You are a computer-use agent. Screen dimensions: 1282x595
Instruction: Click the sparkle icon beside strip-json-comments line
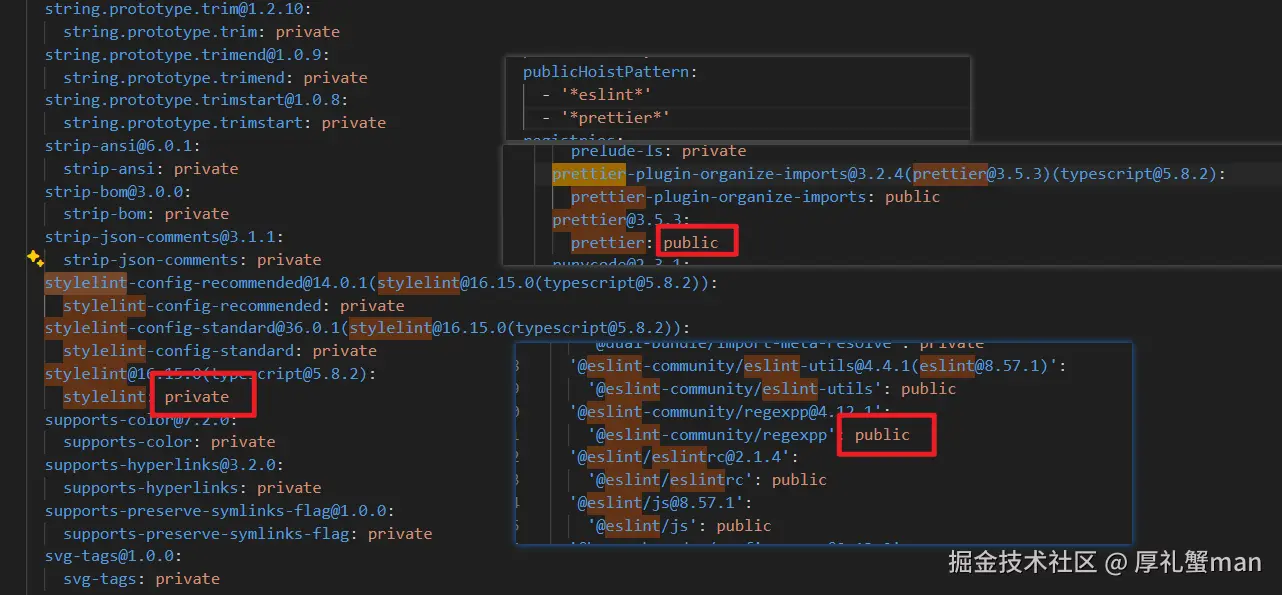pos(35,259)
